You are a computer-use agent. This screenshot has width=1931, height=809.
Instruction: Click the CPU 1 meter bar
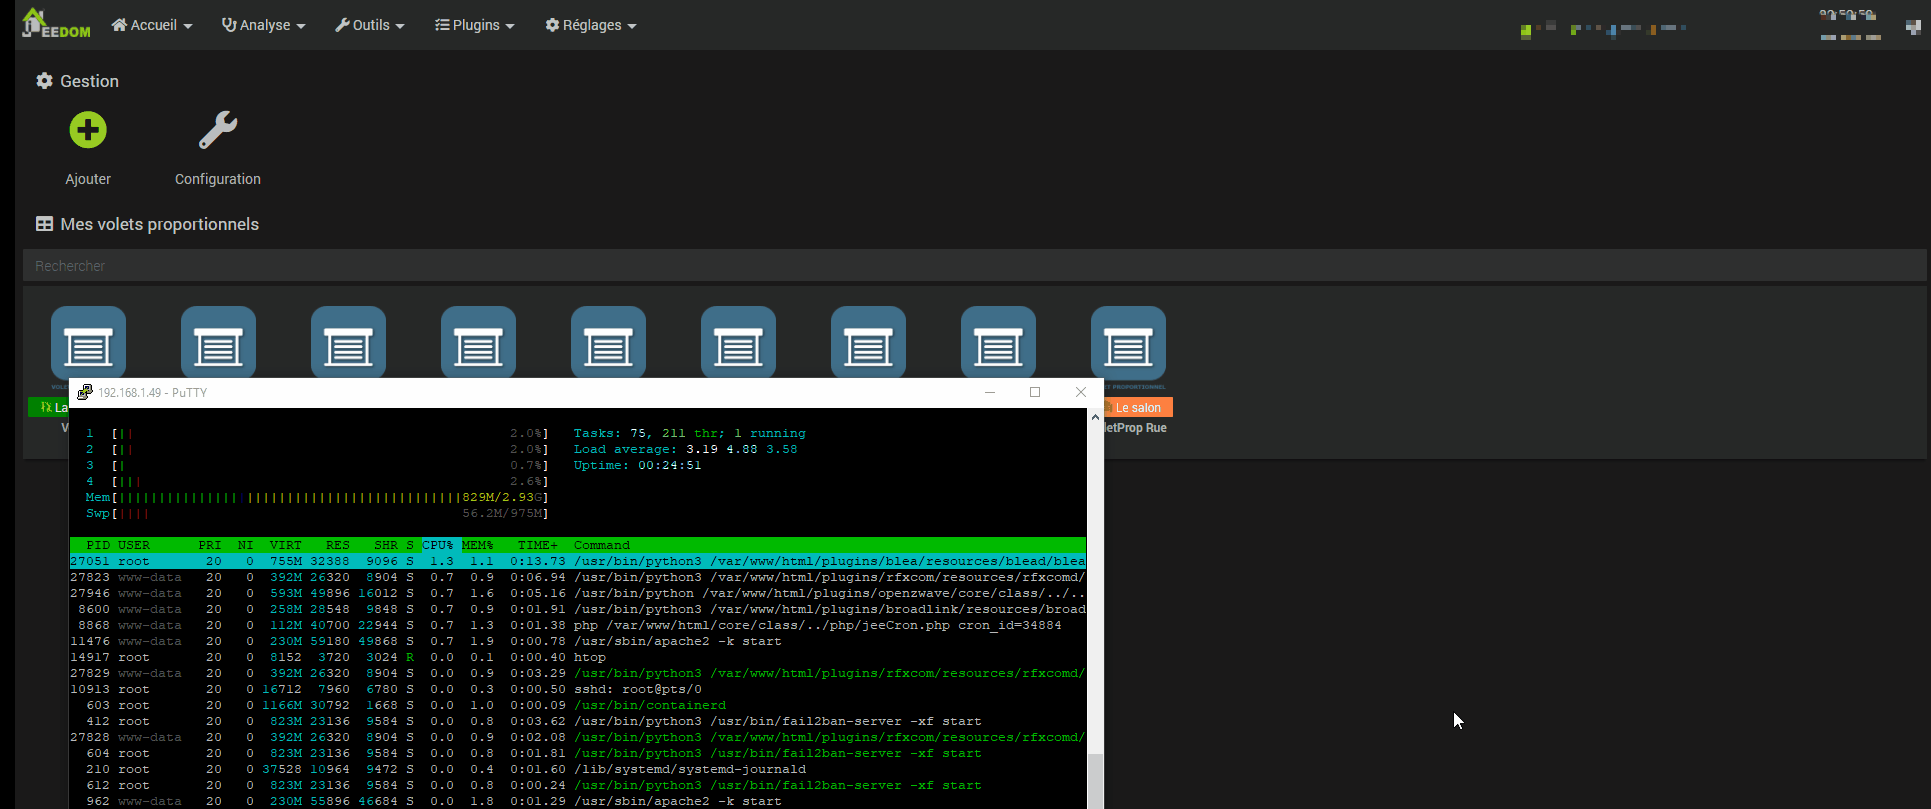point(317,433)
